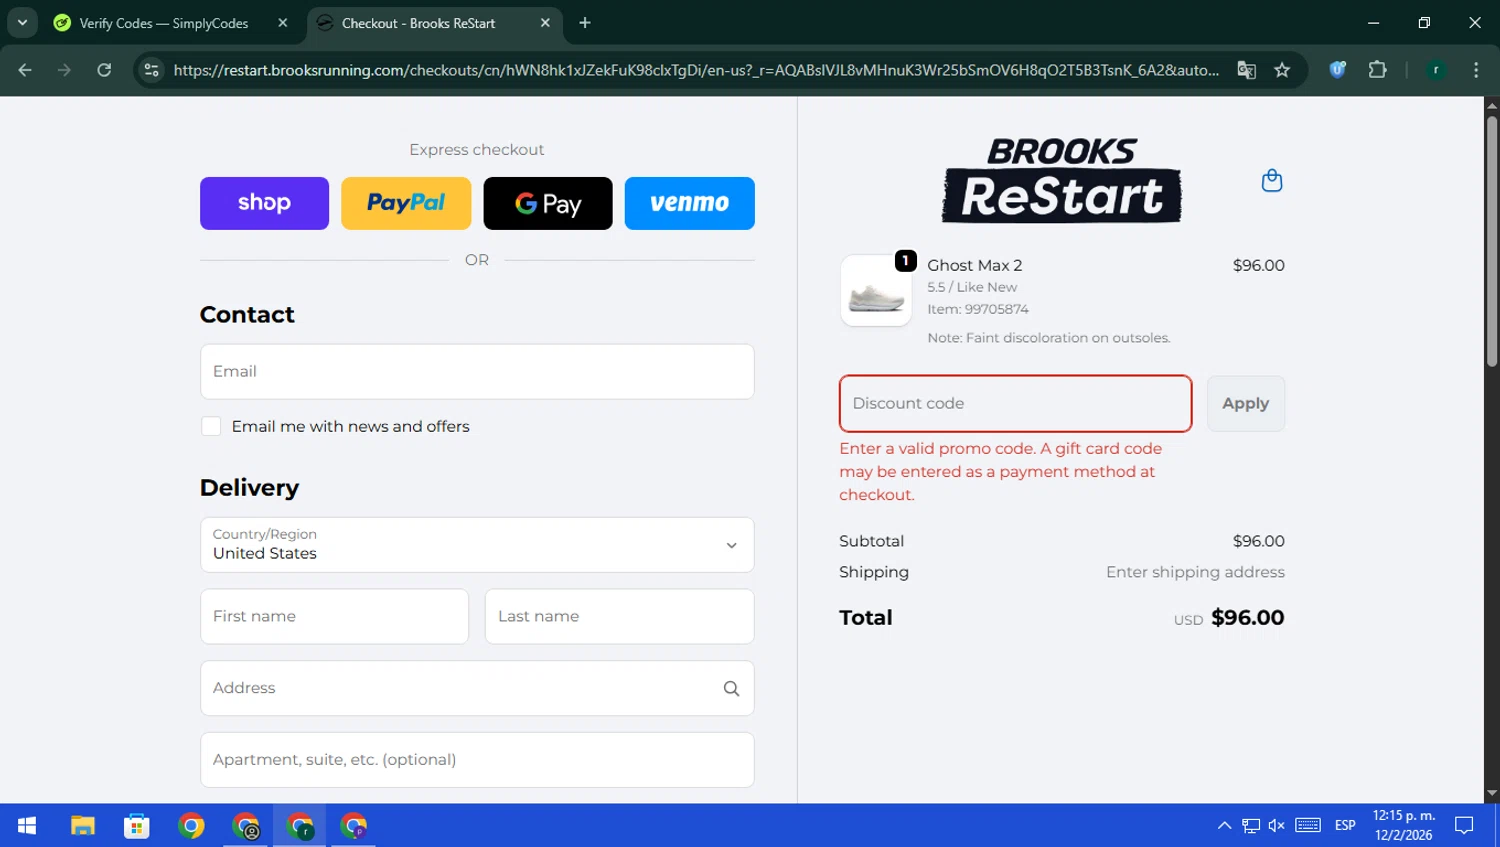Click the muted volume tray icon

(1277, 826)
